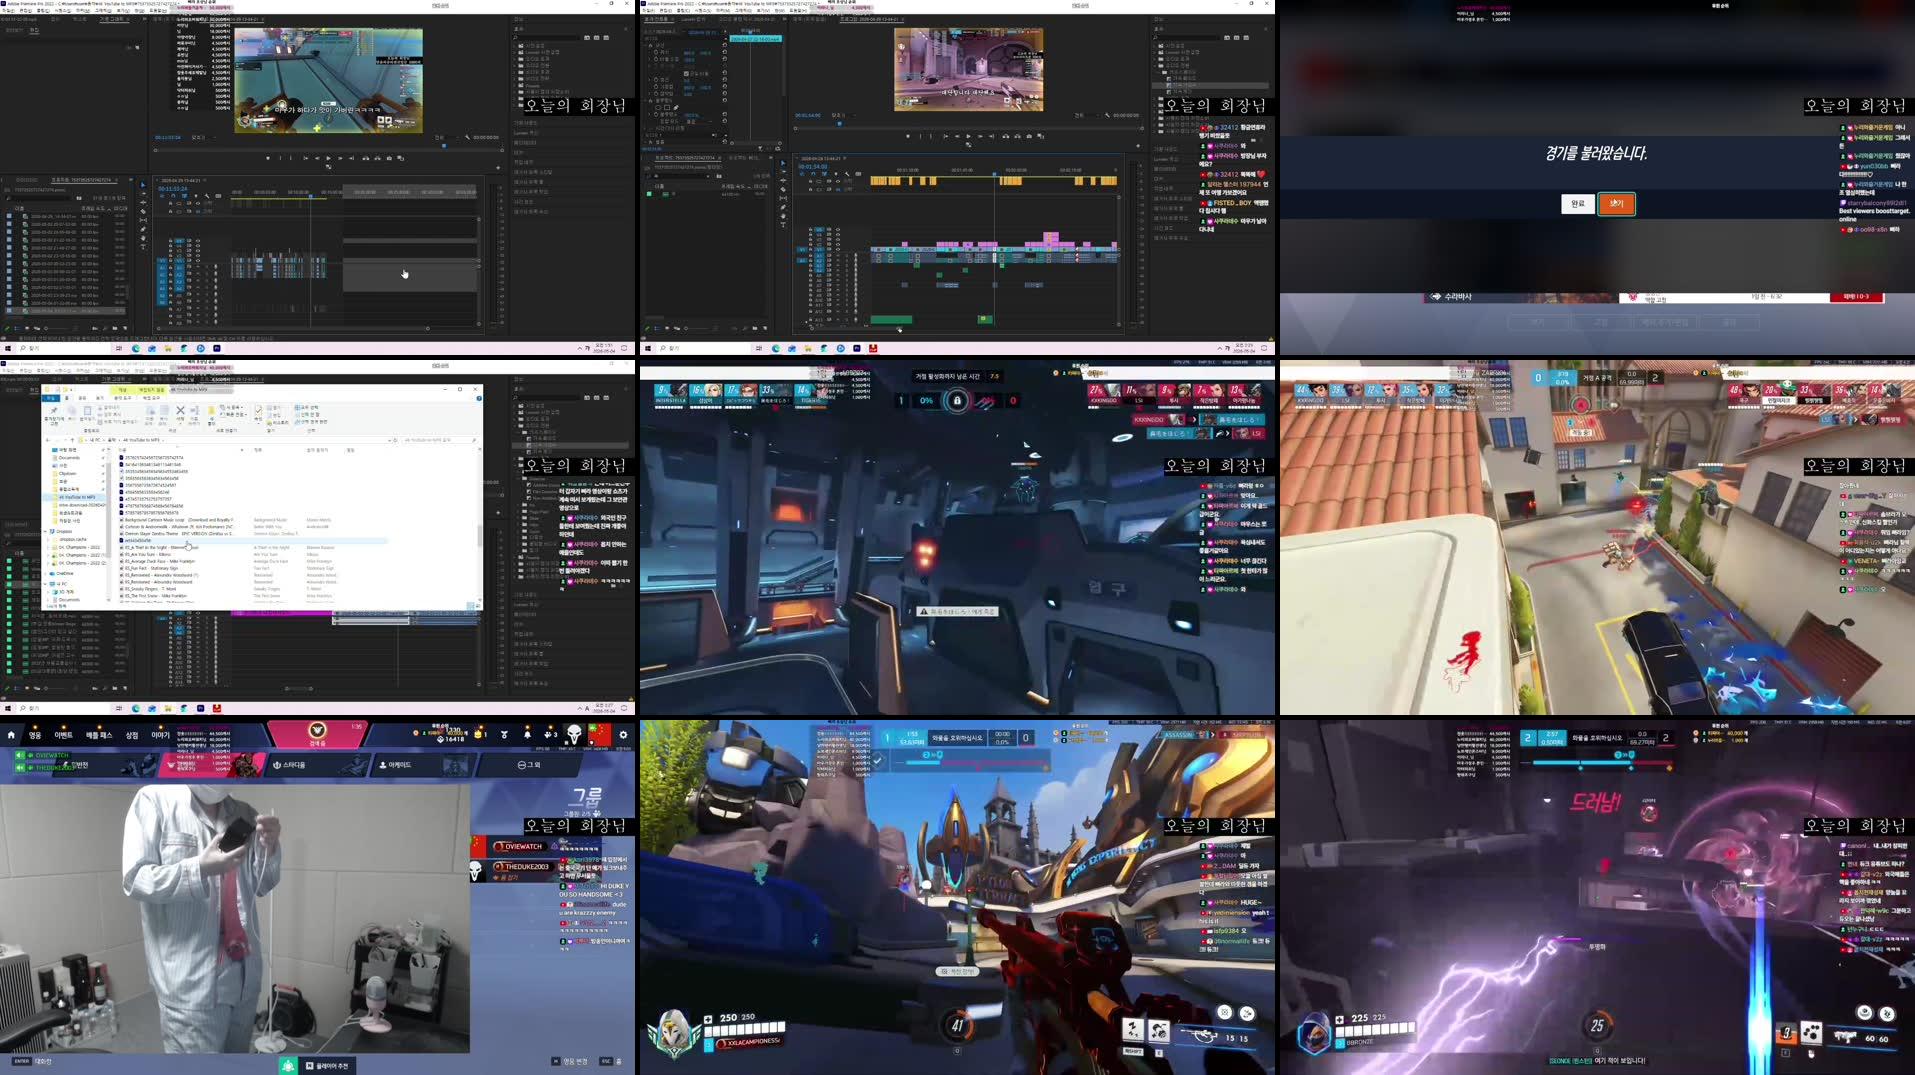Play the preview in top-left Premiere program monitor
The height and width of the screenshot is (1075, 1915).
328,158
